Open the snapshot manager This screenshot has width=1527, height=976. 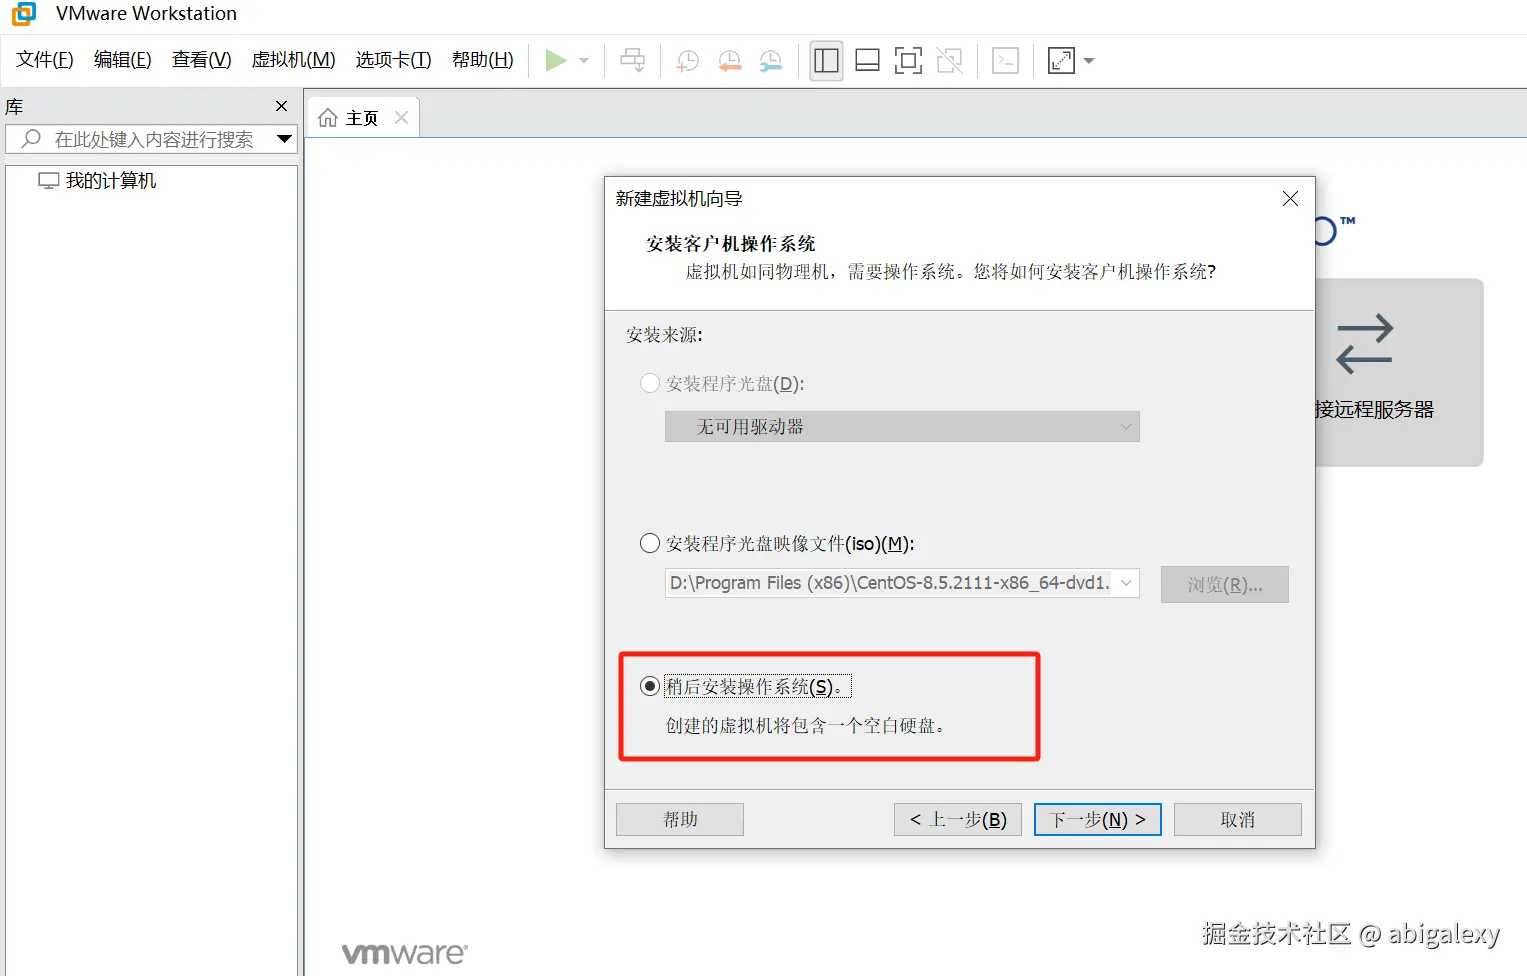[771, 60]
